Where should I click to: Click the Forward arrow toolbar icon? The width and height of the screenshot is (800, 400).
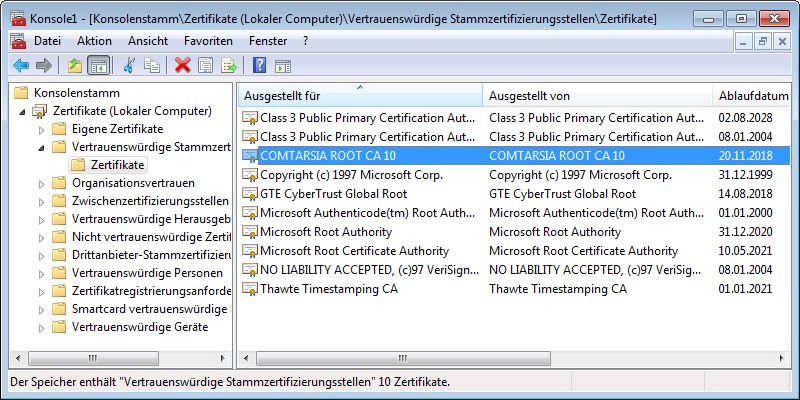click(44, 65)
